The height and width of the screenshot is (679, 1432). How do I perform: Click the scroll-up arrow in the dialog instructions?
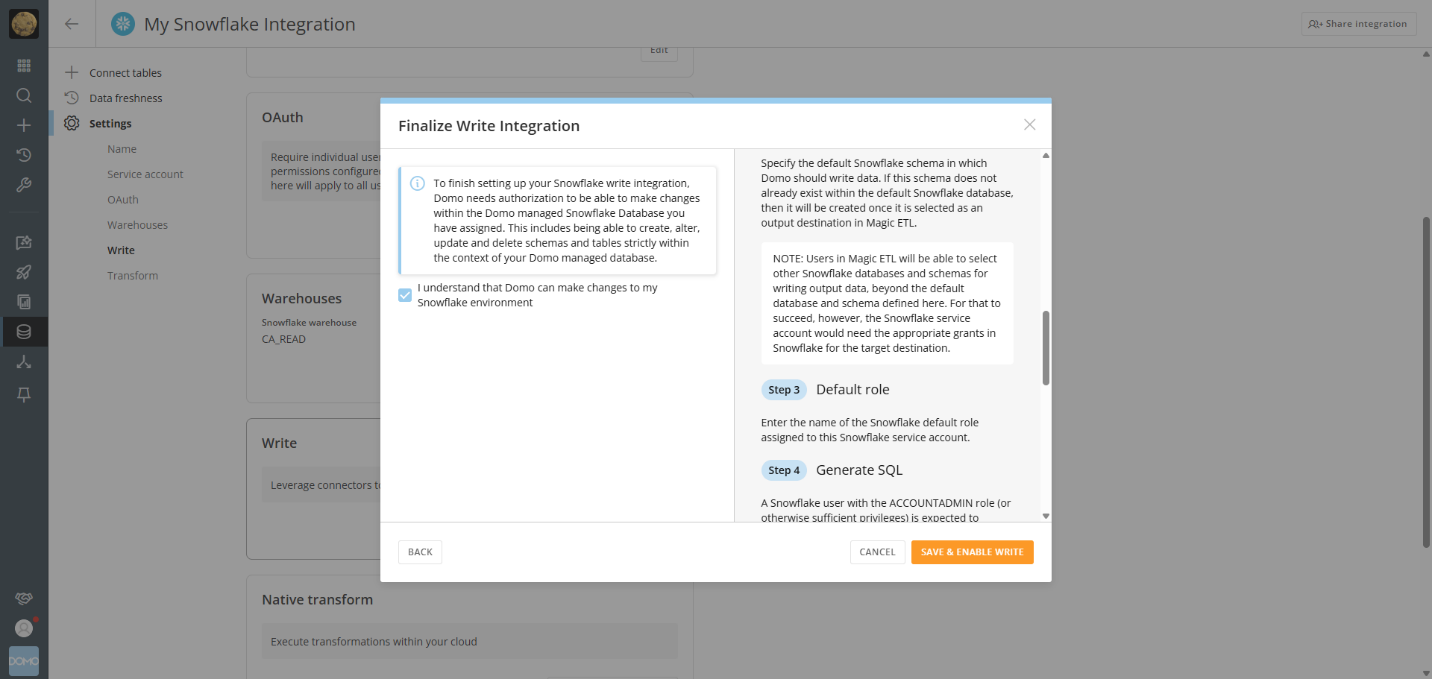[1046, 156]
